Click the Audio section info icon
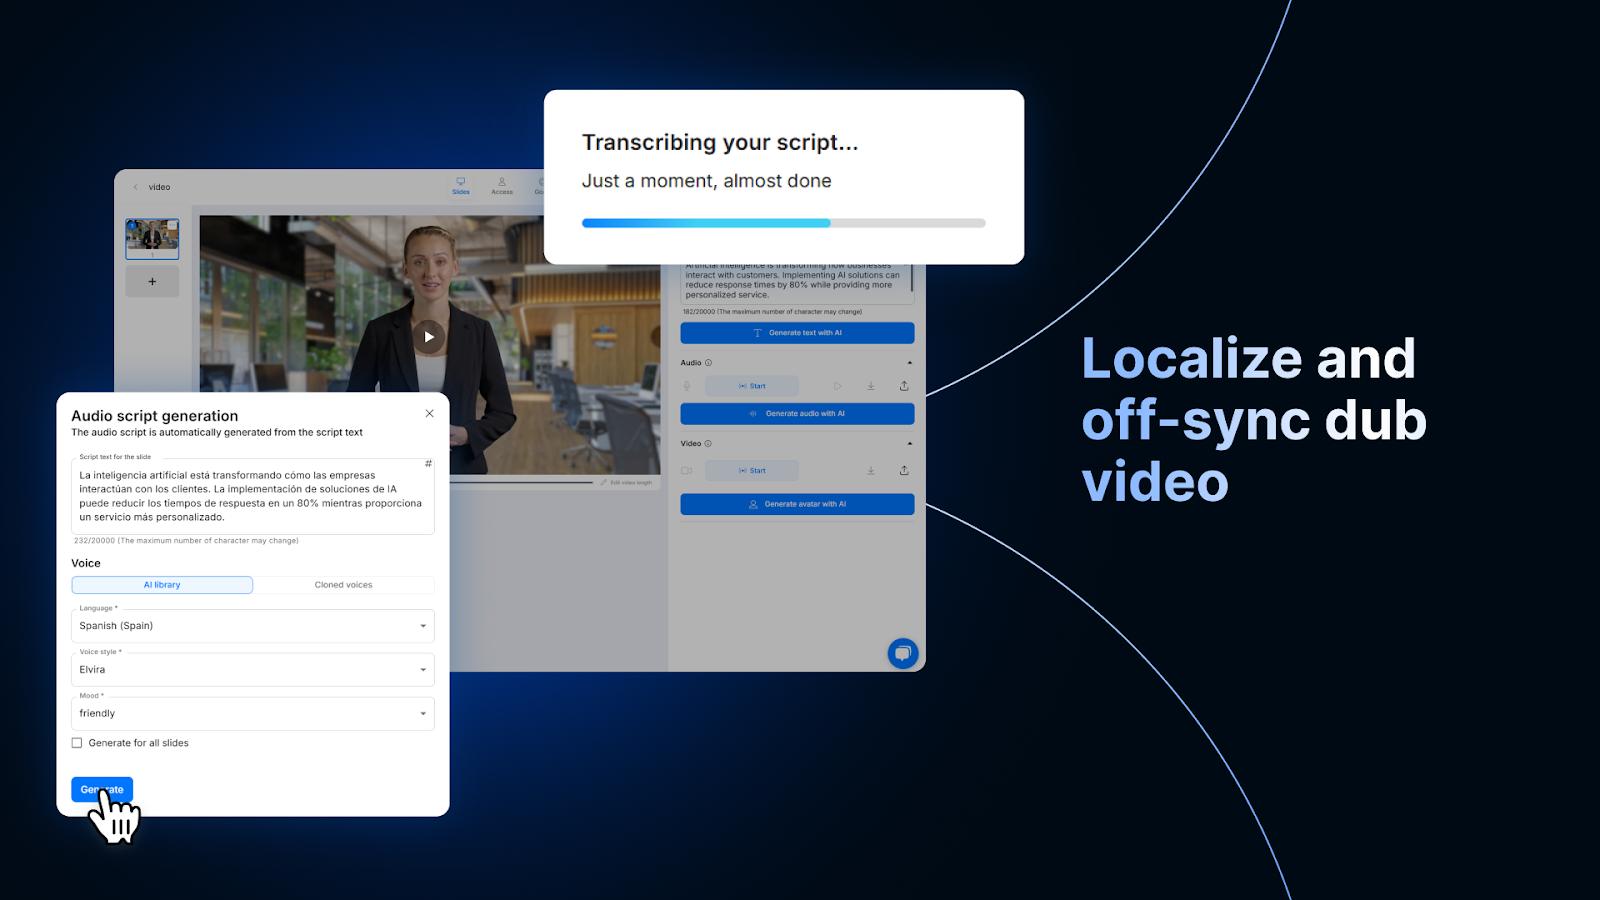 [x=709, y=363]
